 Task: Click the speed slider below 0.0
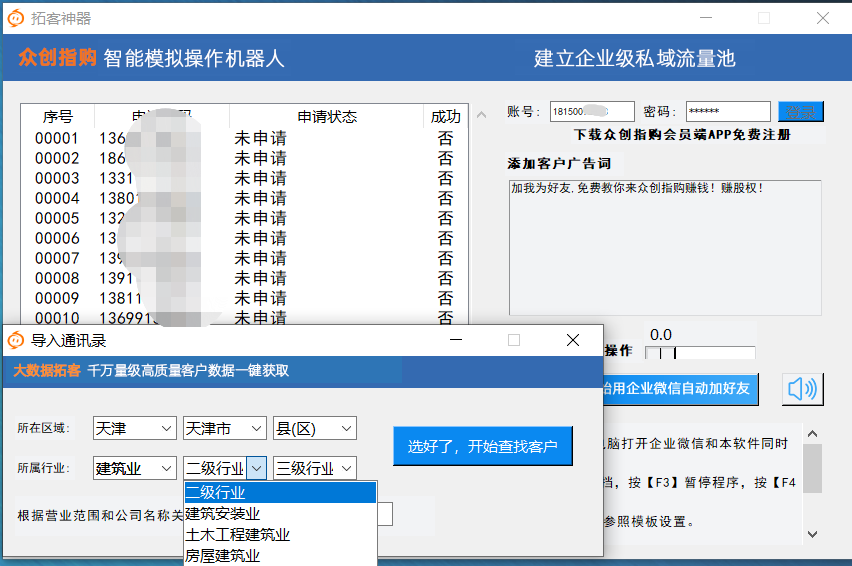click(x=700, y=353)
